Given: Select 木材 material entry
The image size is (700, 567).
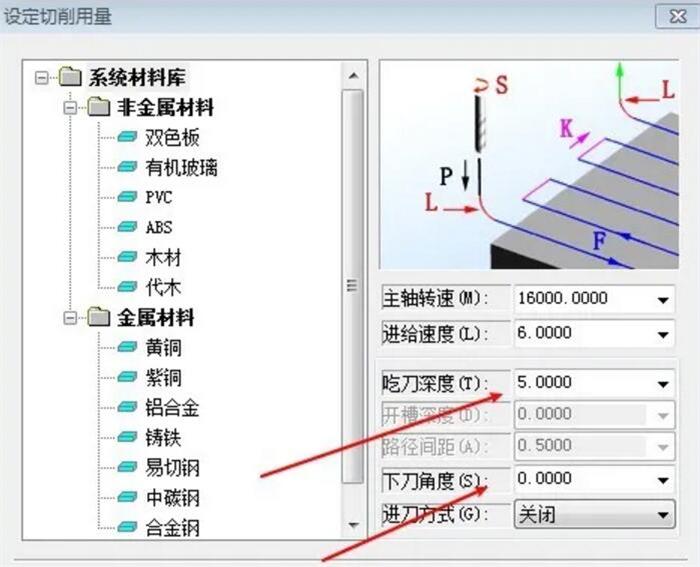Looking at the screenshot, I should tap(163, 258).
